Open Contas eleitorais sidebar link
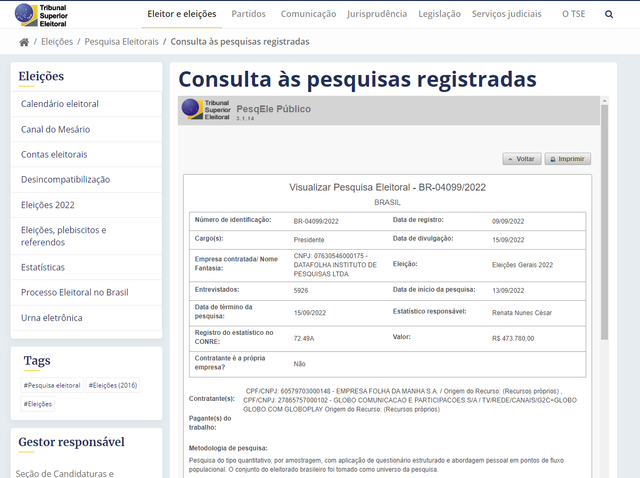The height and width of the screenshot is (478, 640). (54, 154)
